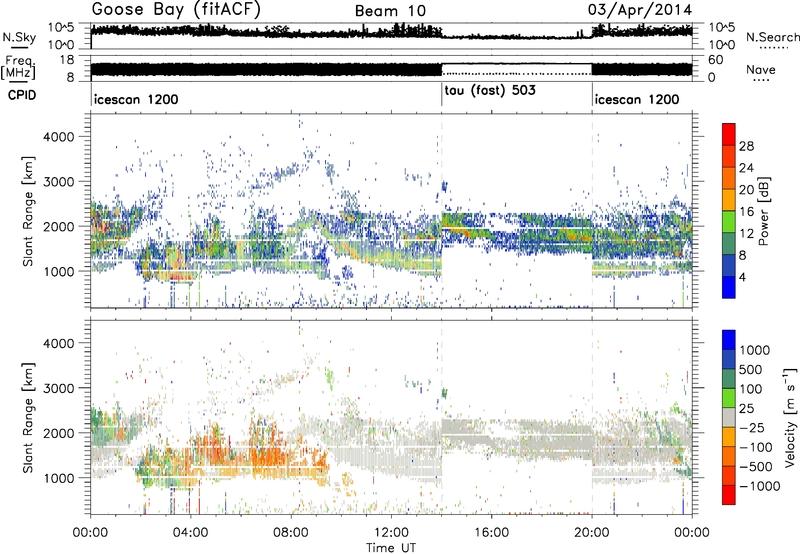Click the 'Slant Range [km]' label of the velocity panel
This screenshot has height=554, width=800.
[x=28, y=417]
